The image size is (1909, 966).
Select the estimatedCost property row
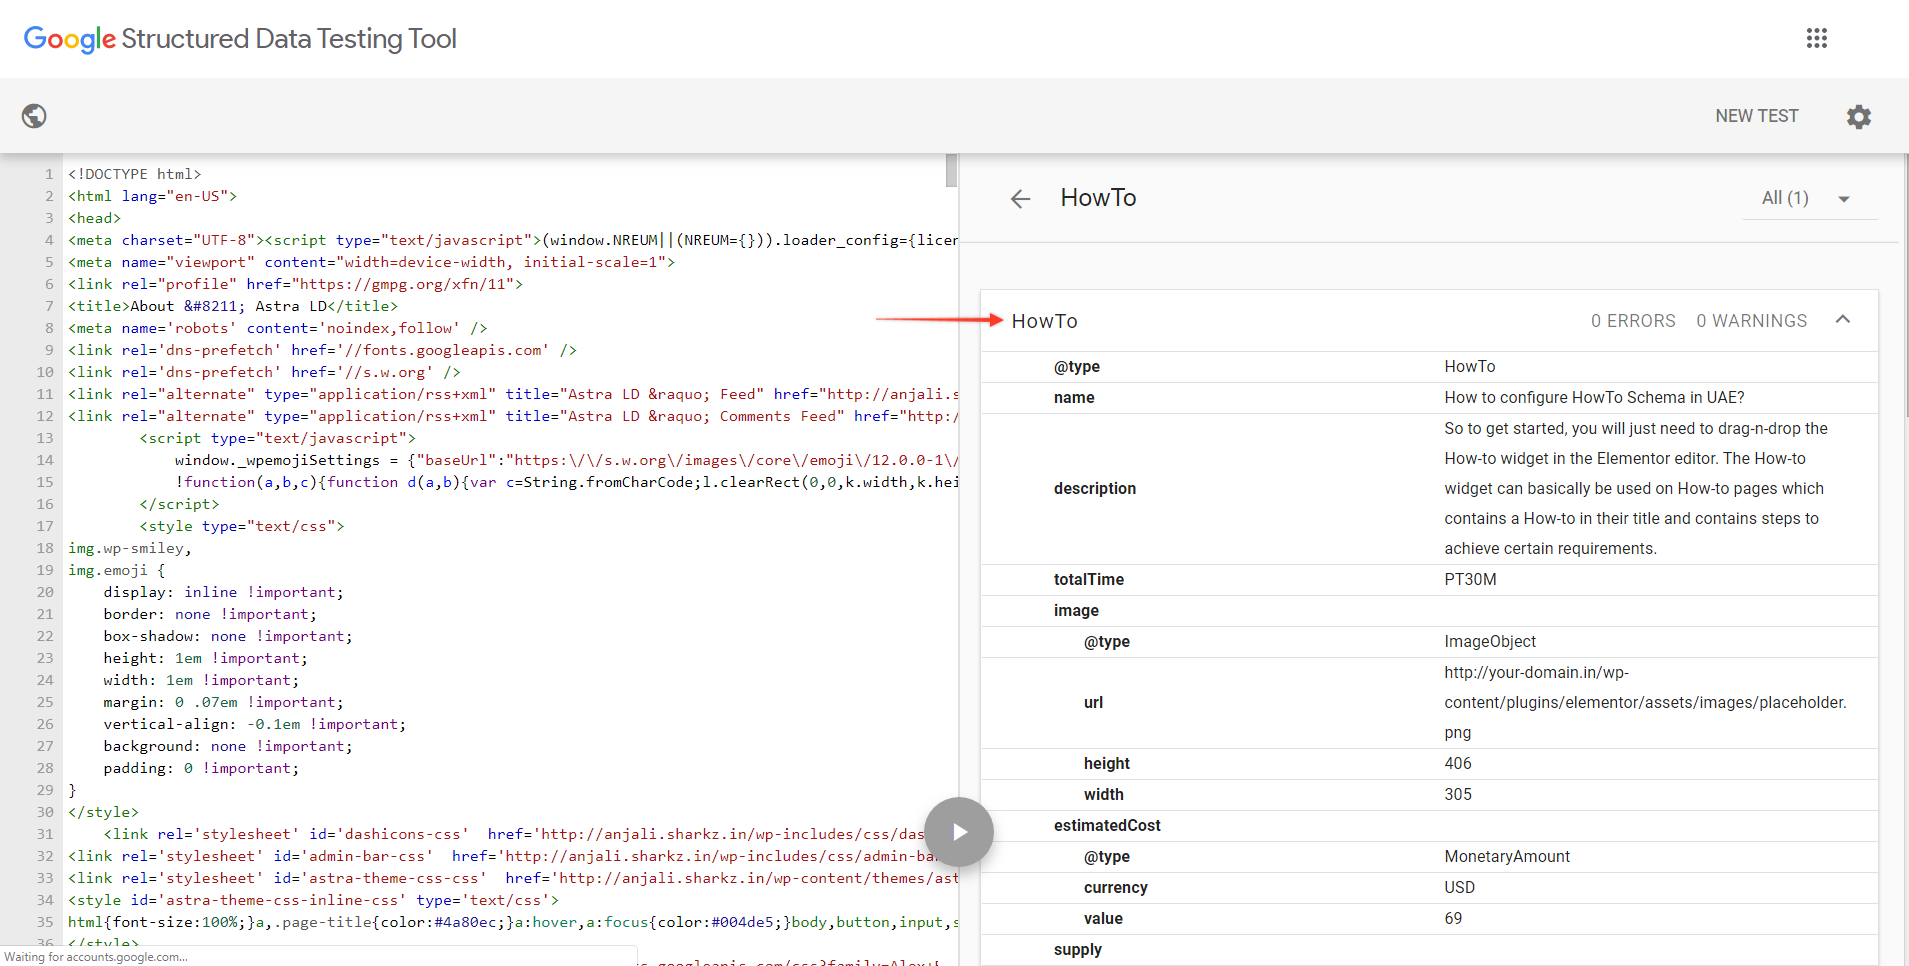click(x=1106, y=826)
